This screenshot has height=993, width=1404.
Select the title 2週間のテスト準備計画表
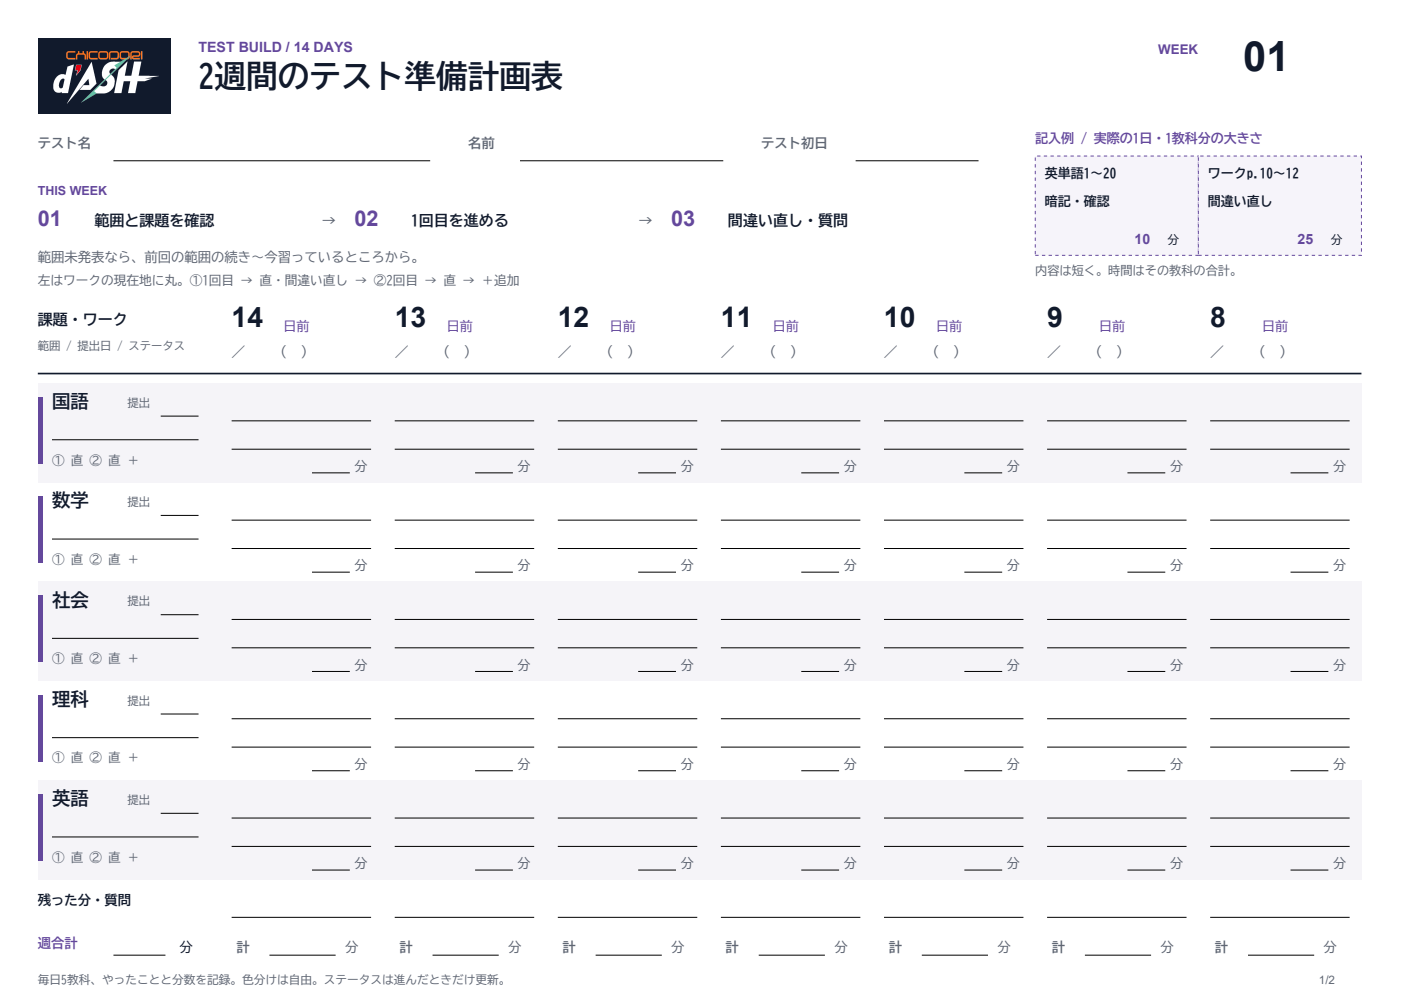pyautogui.click(x=380, y=77)
